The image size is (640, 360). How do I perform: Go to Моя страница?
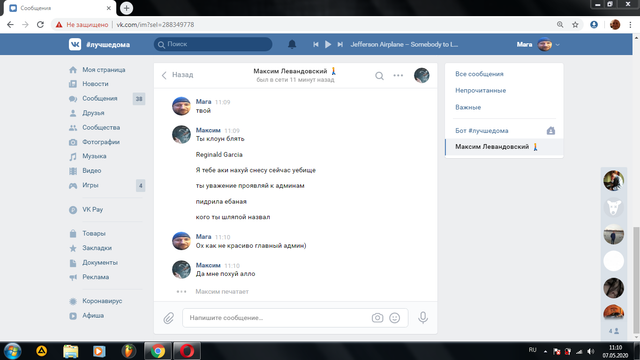(x=104, y=70)
